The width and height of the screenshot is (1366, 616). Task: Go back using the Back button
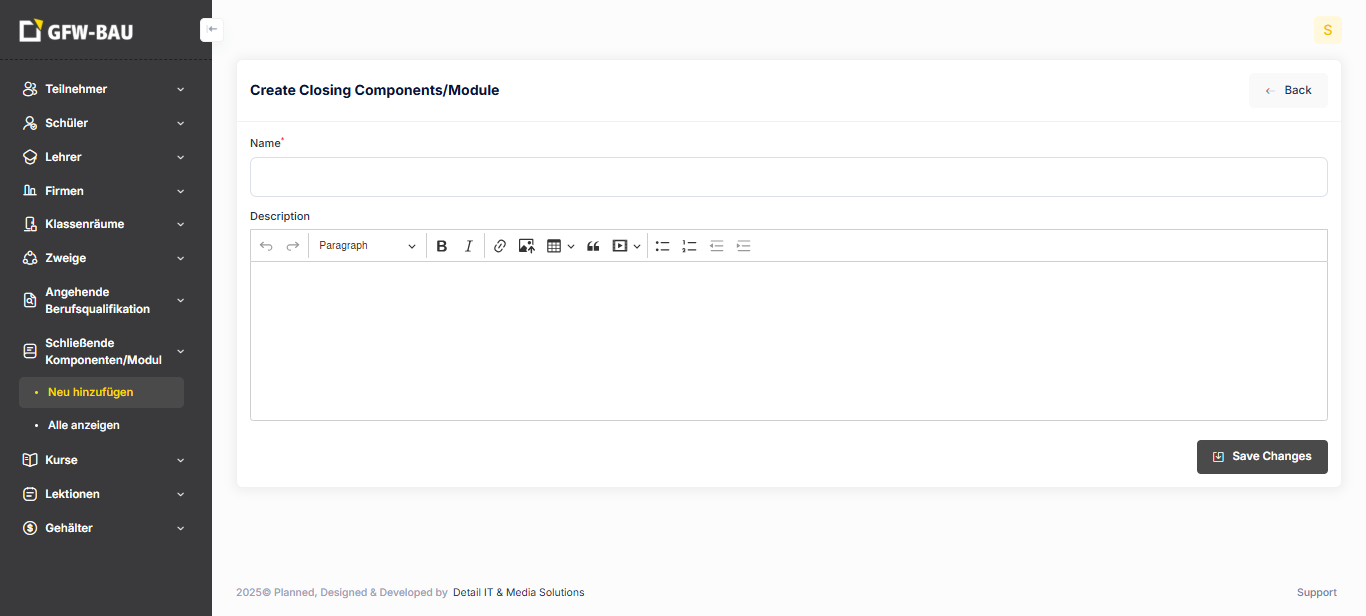[x=1288, y=90]
